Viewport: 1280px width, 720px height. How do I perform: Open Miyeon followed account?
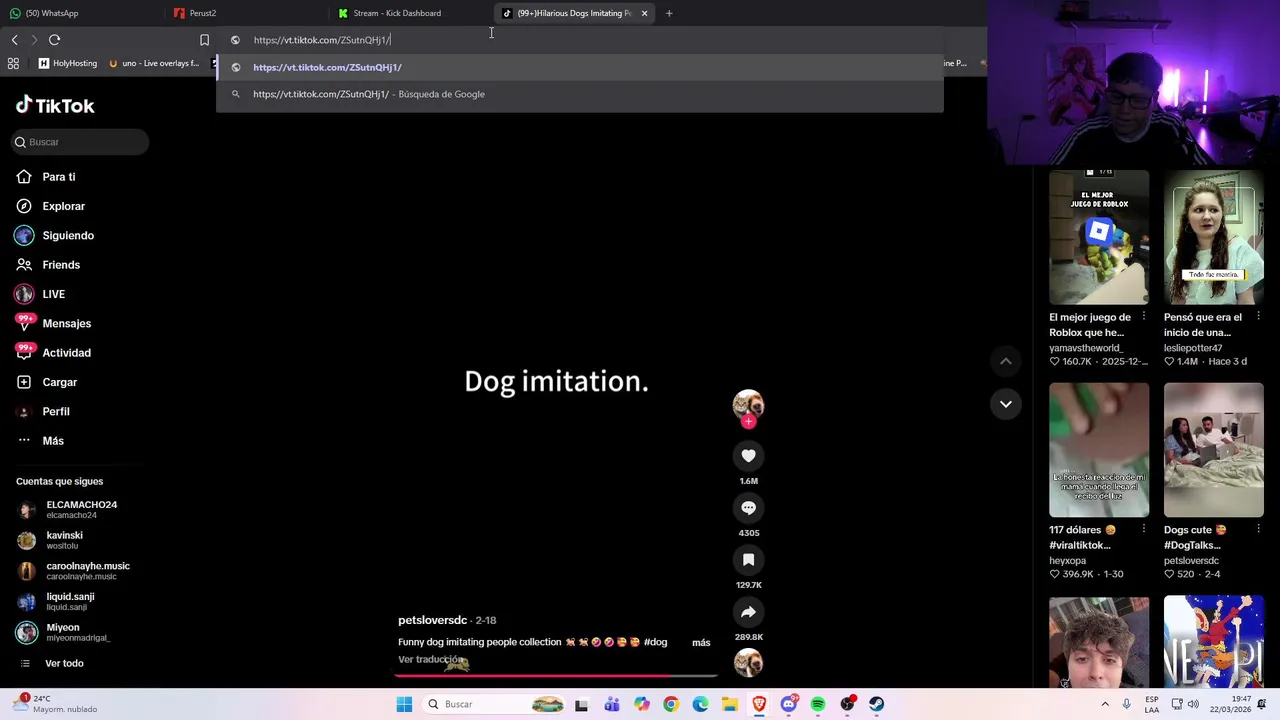pyautogui.click(x=63, y=632)
